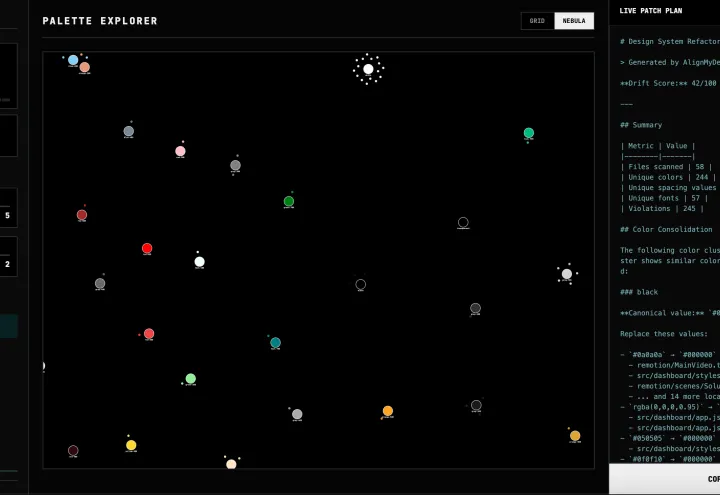The height and width of the screenshot is (495, 720).
Task: Click the '... and 14 more loca' line
Action: click(x=674, y=397)
